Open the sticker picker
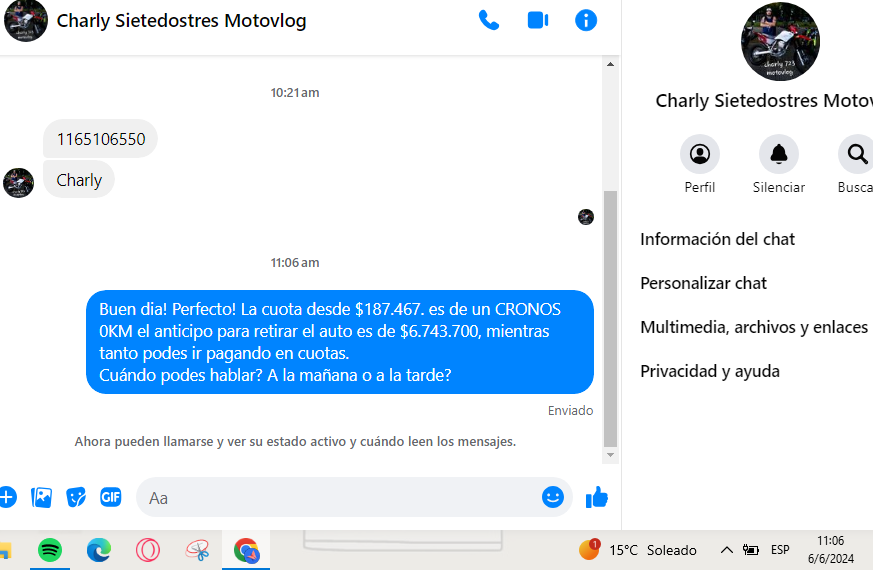This screenshot has width=873, height=570. pyautogui.click(x=76, y=497)
